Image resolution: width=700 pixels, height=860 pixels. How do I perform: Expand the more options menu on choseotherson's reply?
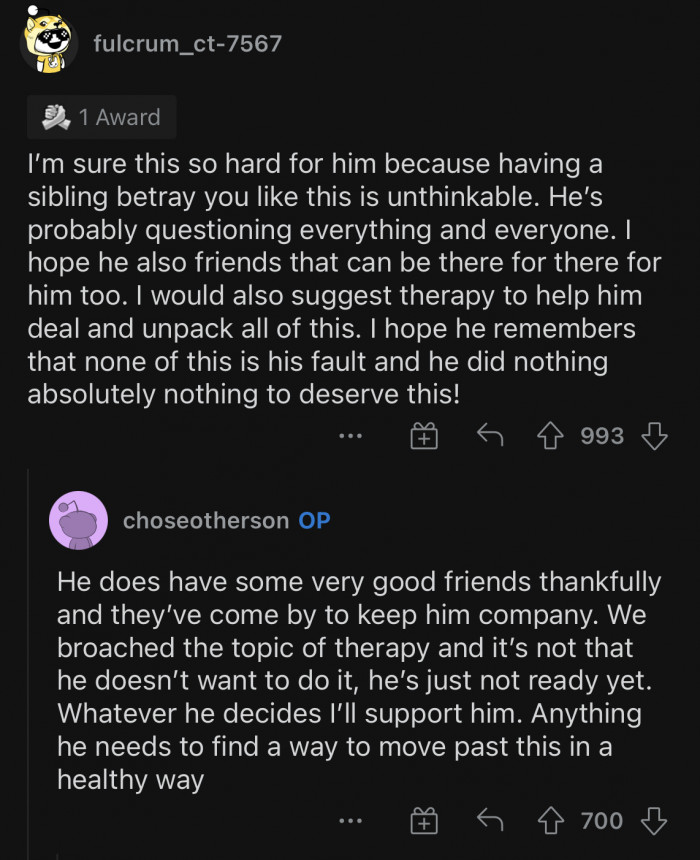click(x=350, y=820)
